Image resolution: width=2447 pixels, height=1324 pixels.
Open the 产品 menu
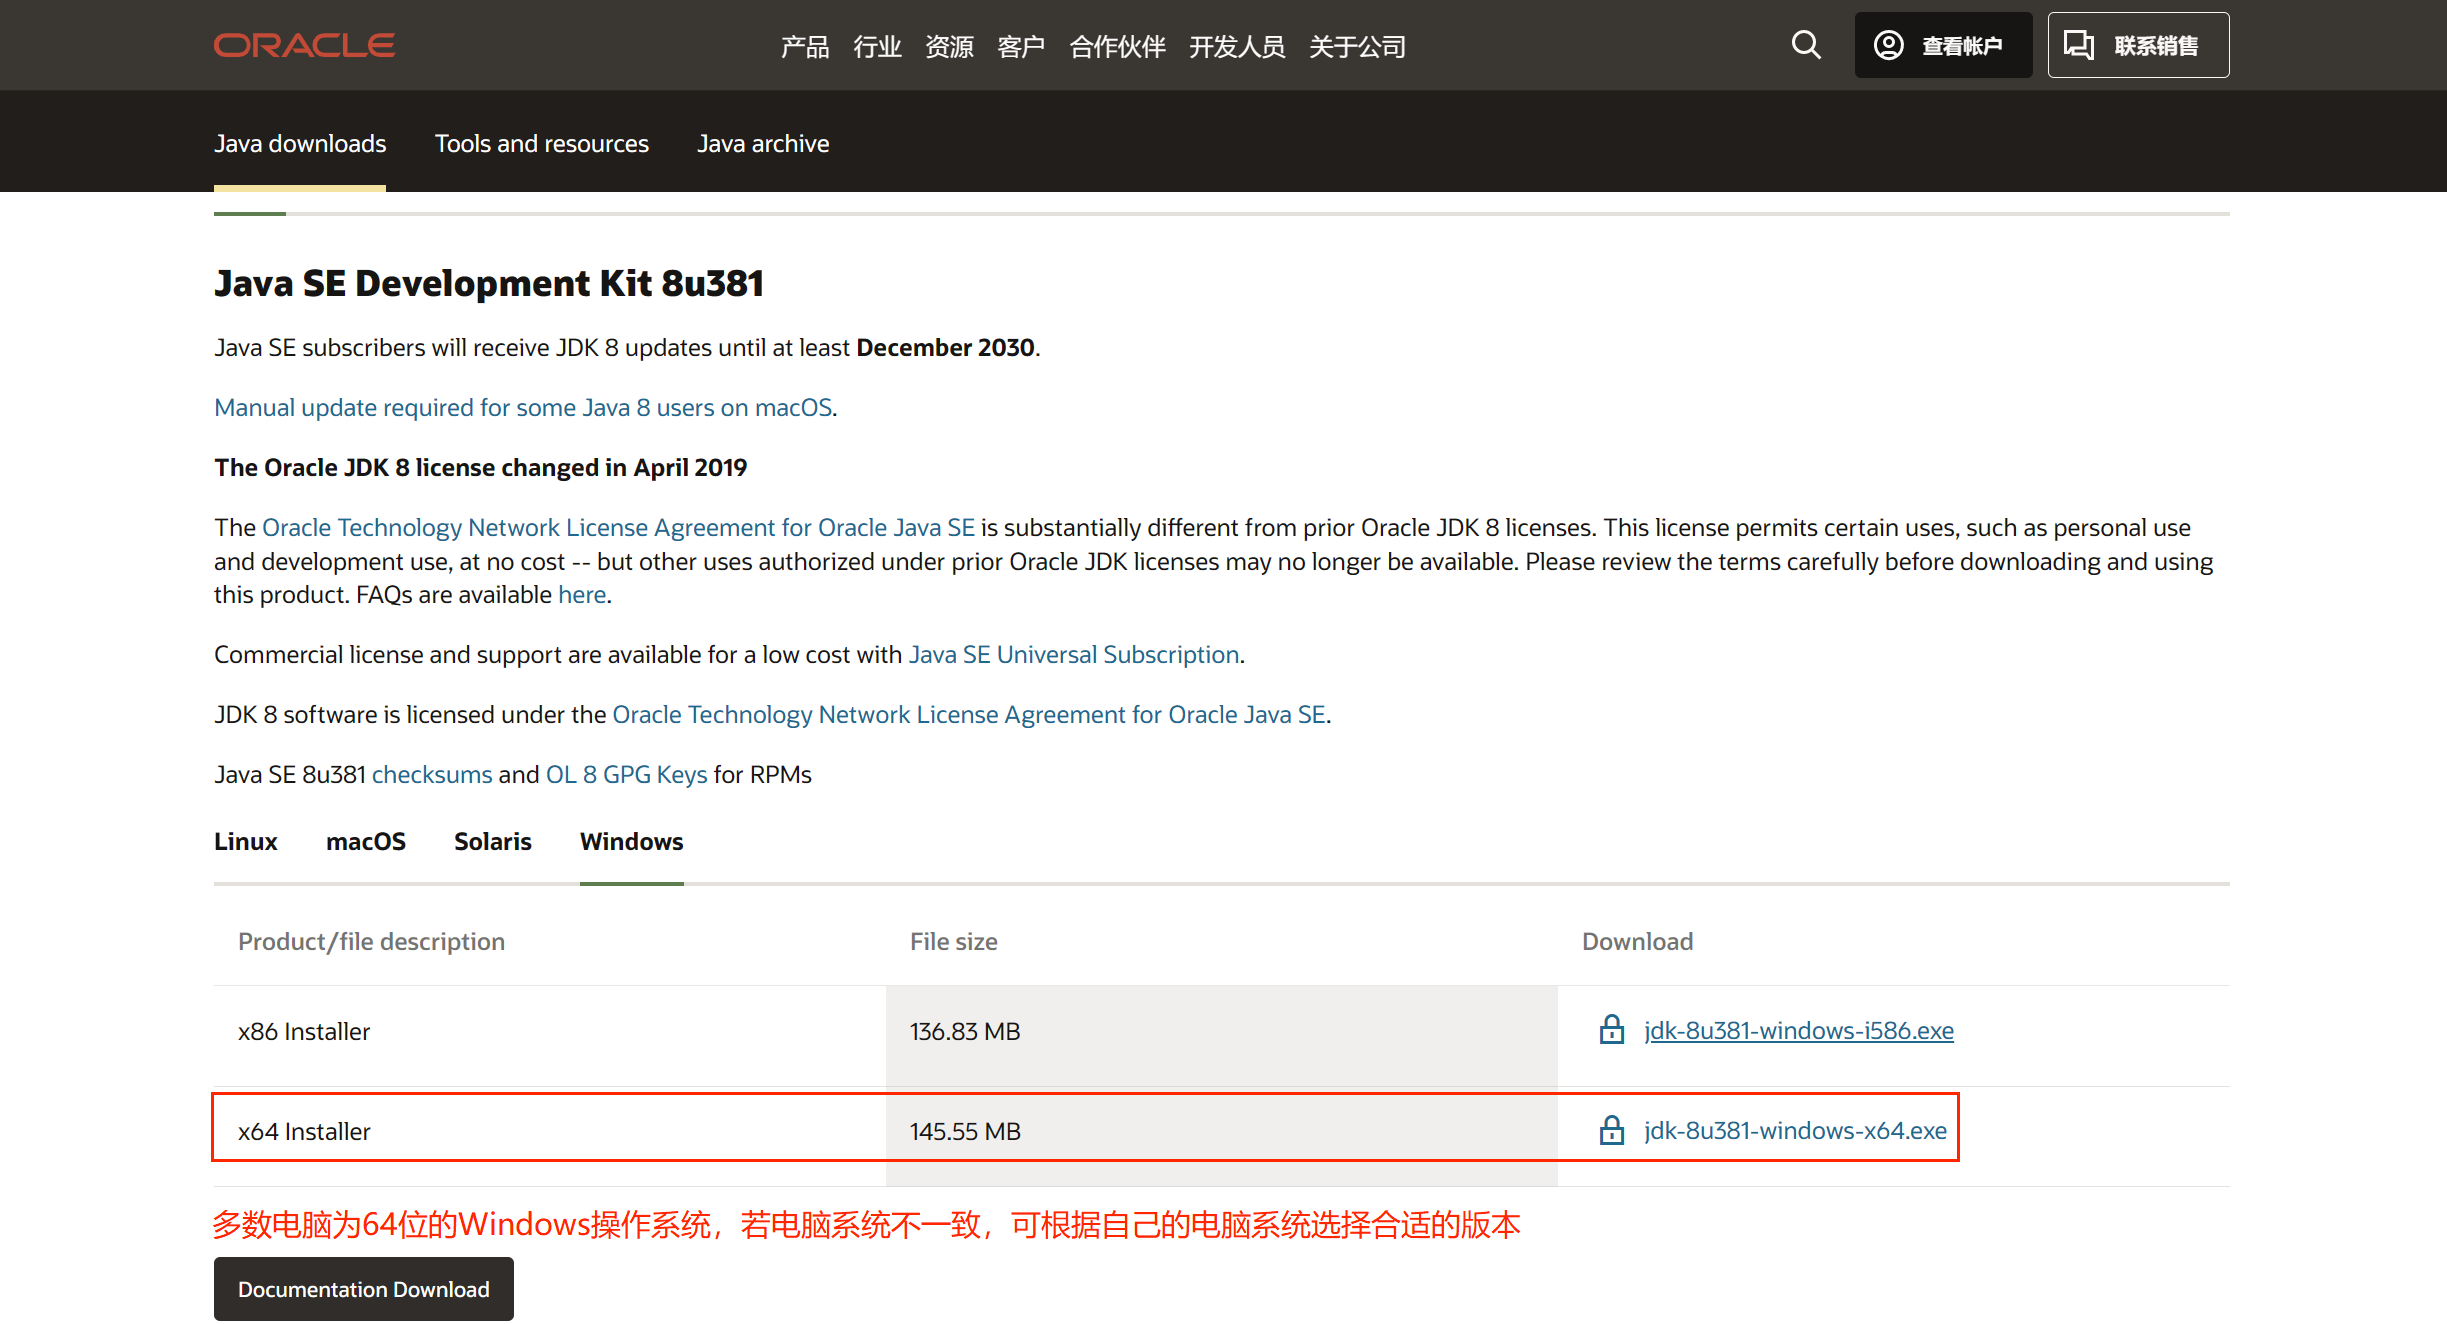pyautogui.click(x=804, y=46)
